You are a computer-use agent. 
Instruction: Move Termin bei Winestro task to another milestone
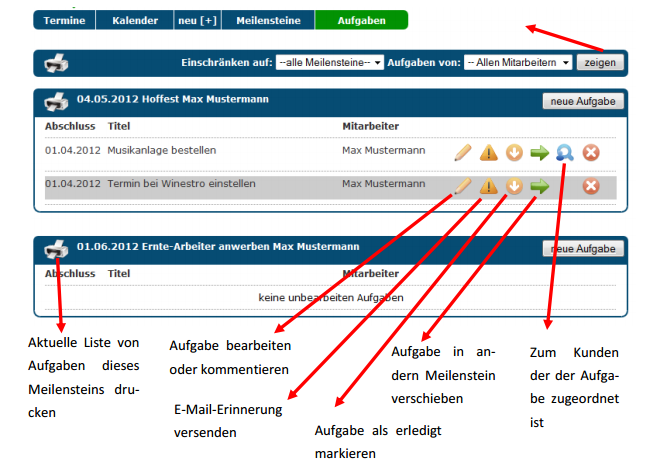pos(540,186)
